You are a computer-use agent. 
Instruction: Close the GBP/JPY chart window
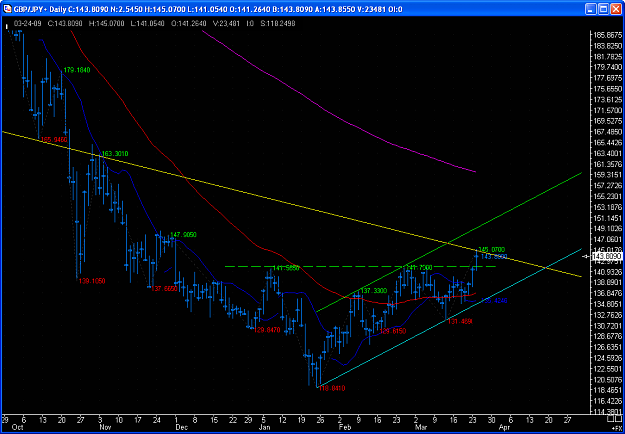coord(615,9)
